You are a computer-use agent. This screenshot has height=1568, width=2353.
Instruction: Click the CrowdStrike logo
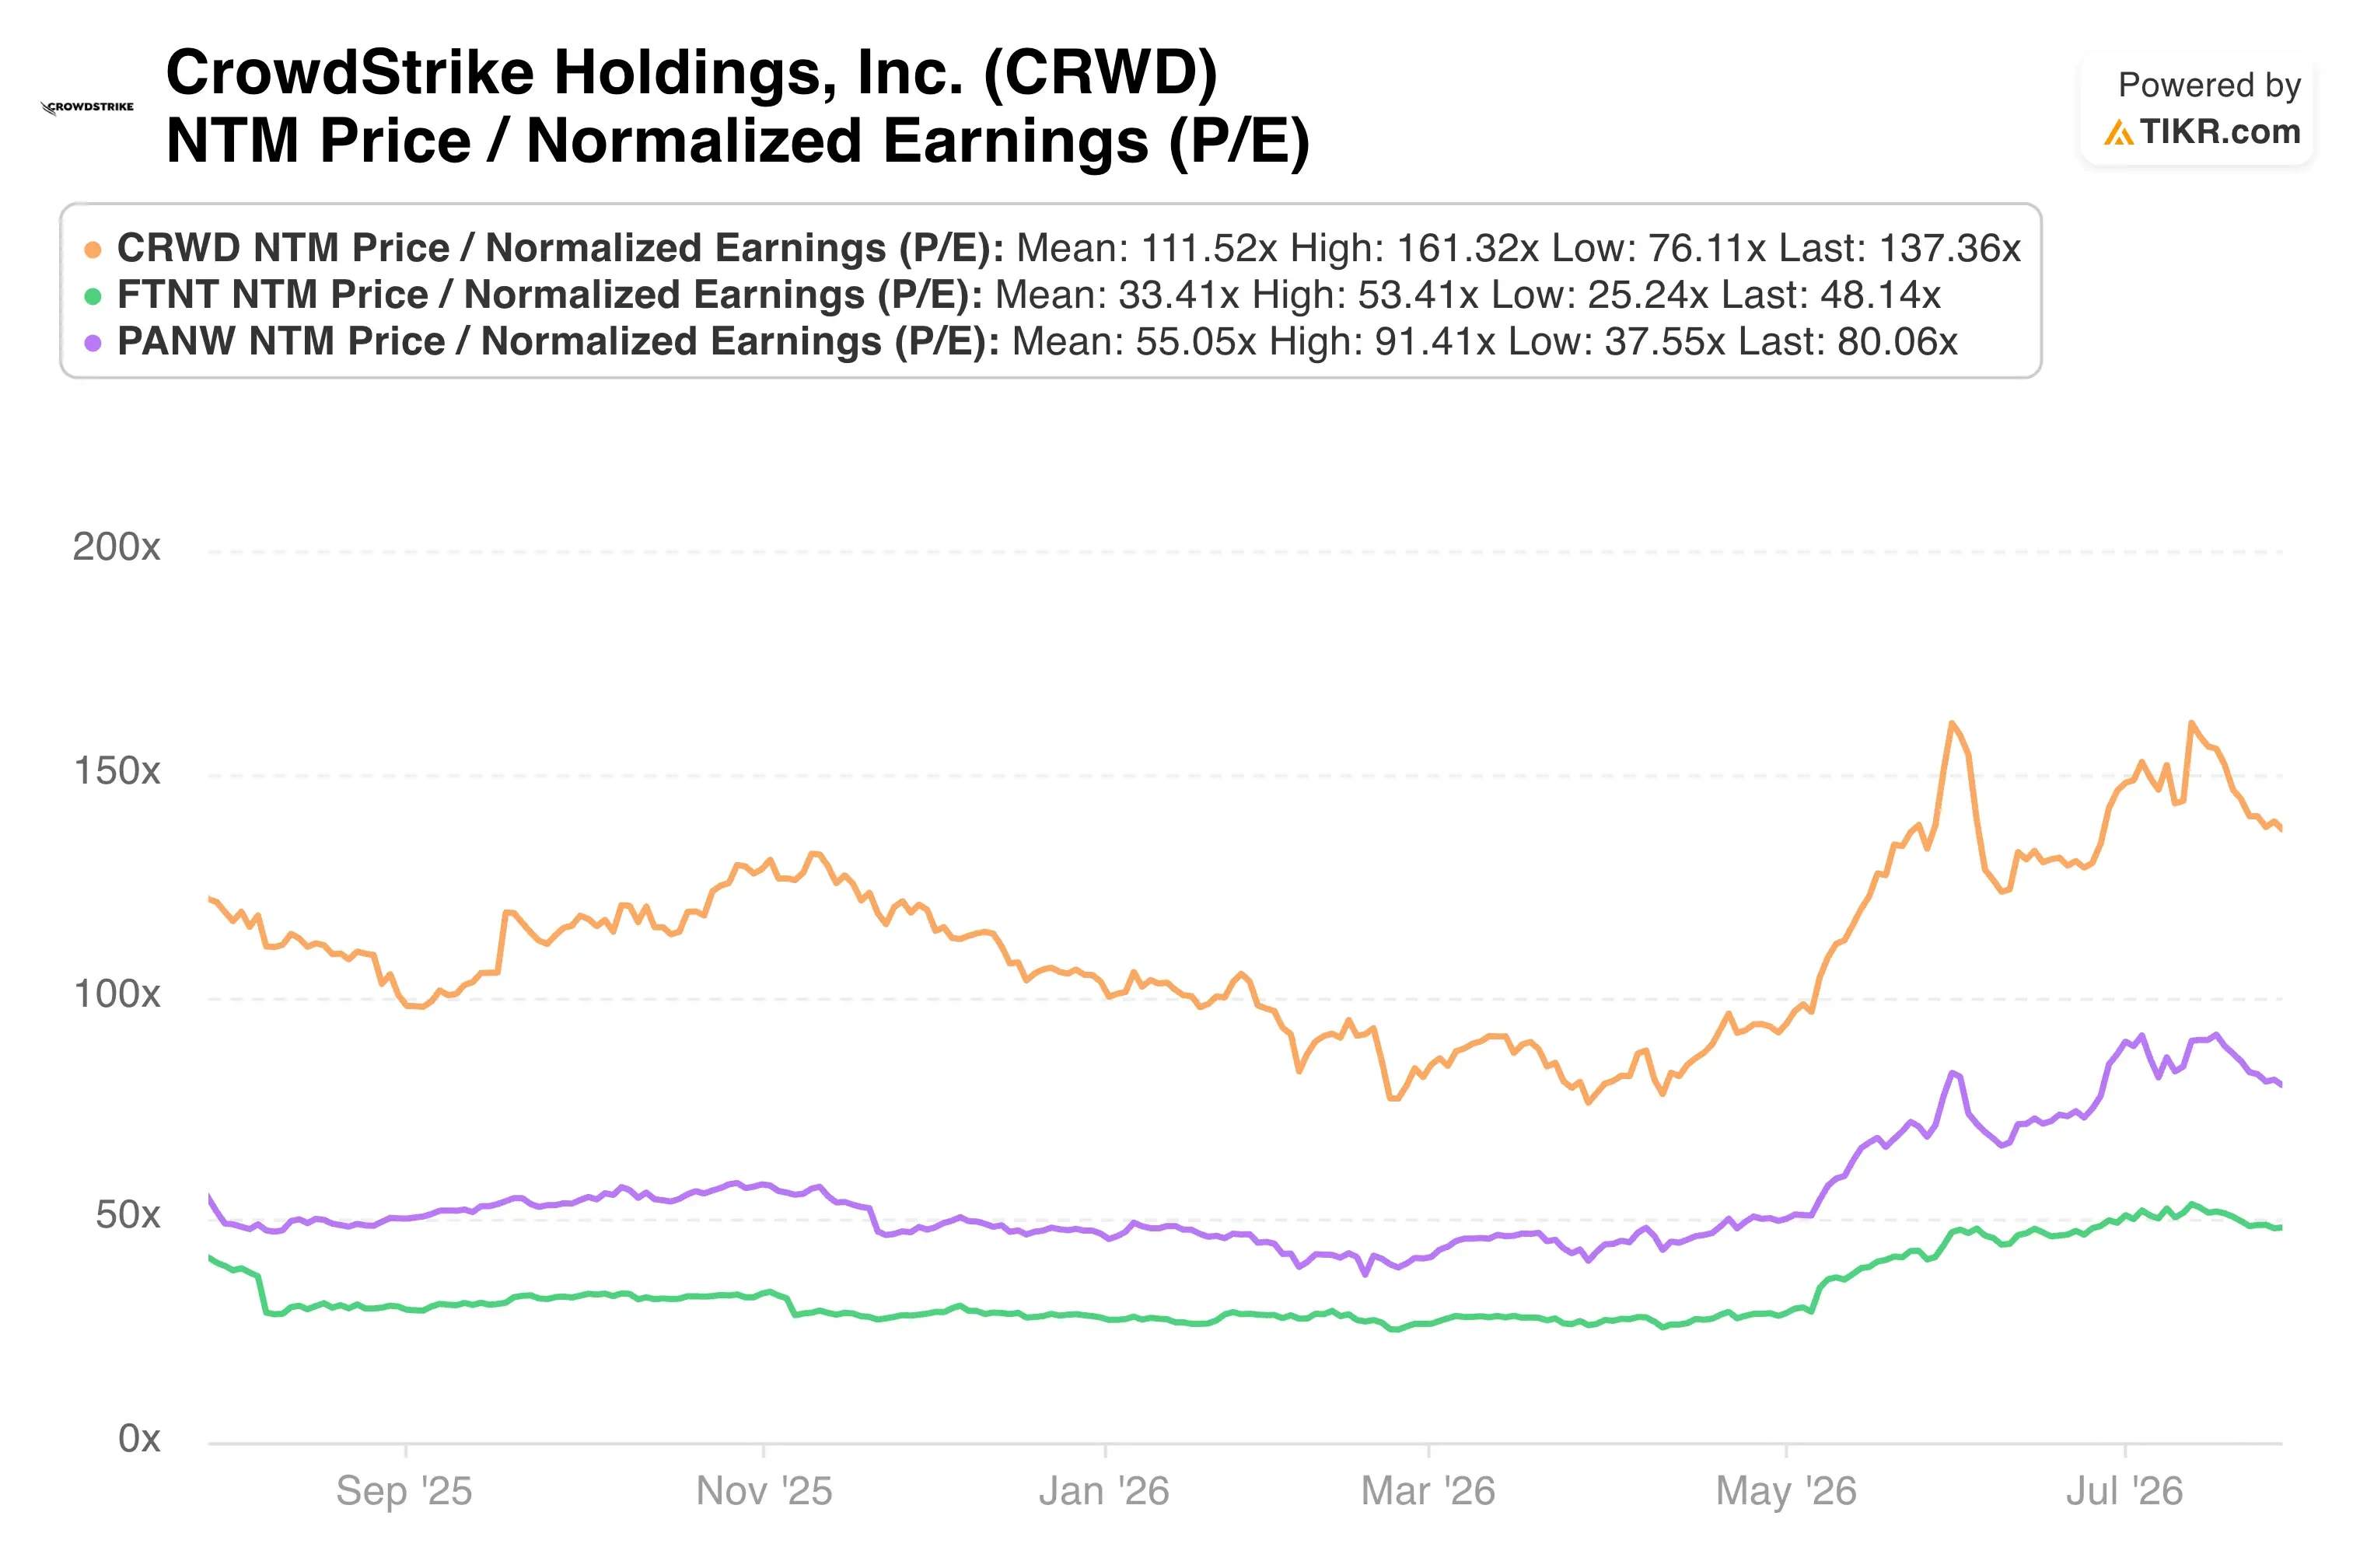click(x=87, y=108)
